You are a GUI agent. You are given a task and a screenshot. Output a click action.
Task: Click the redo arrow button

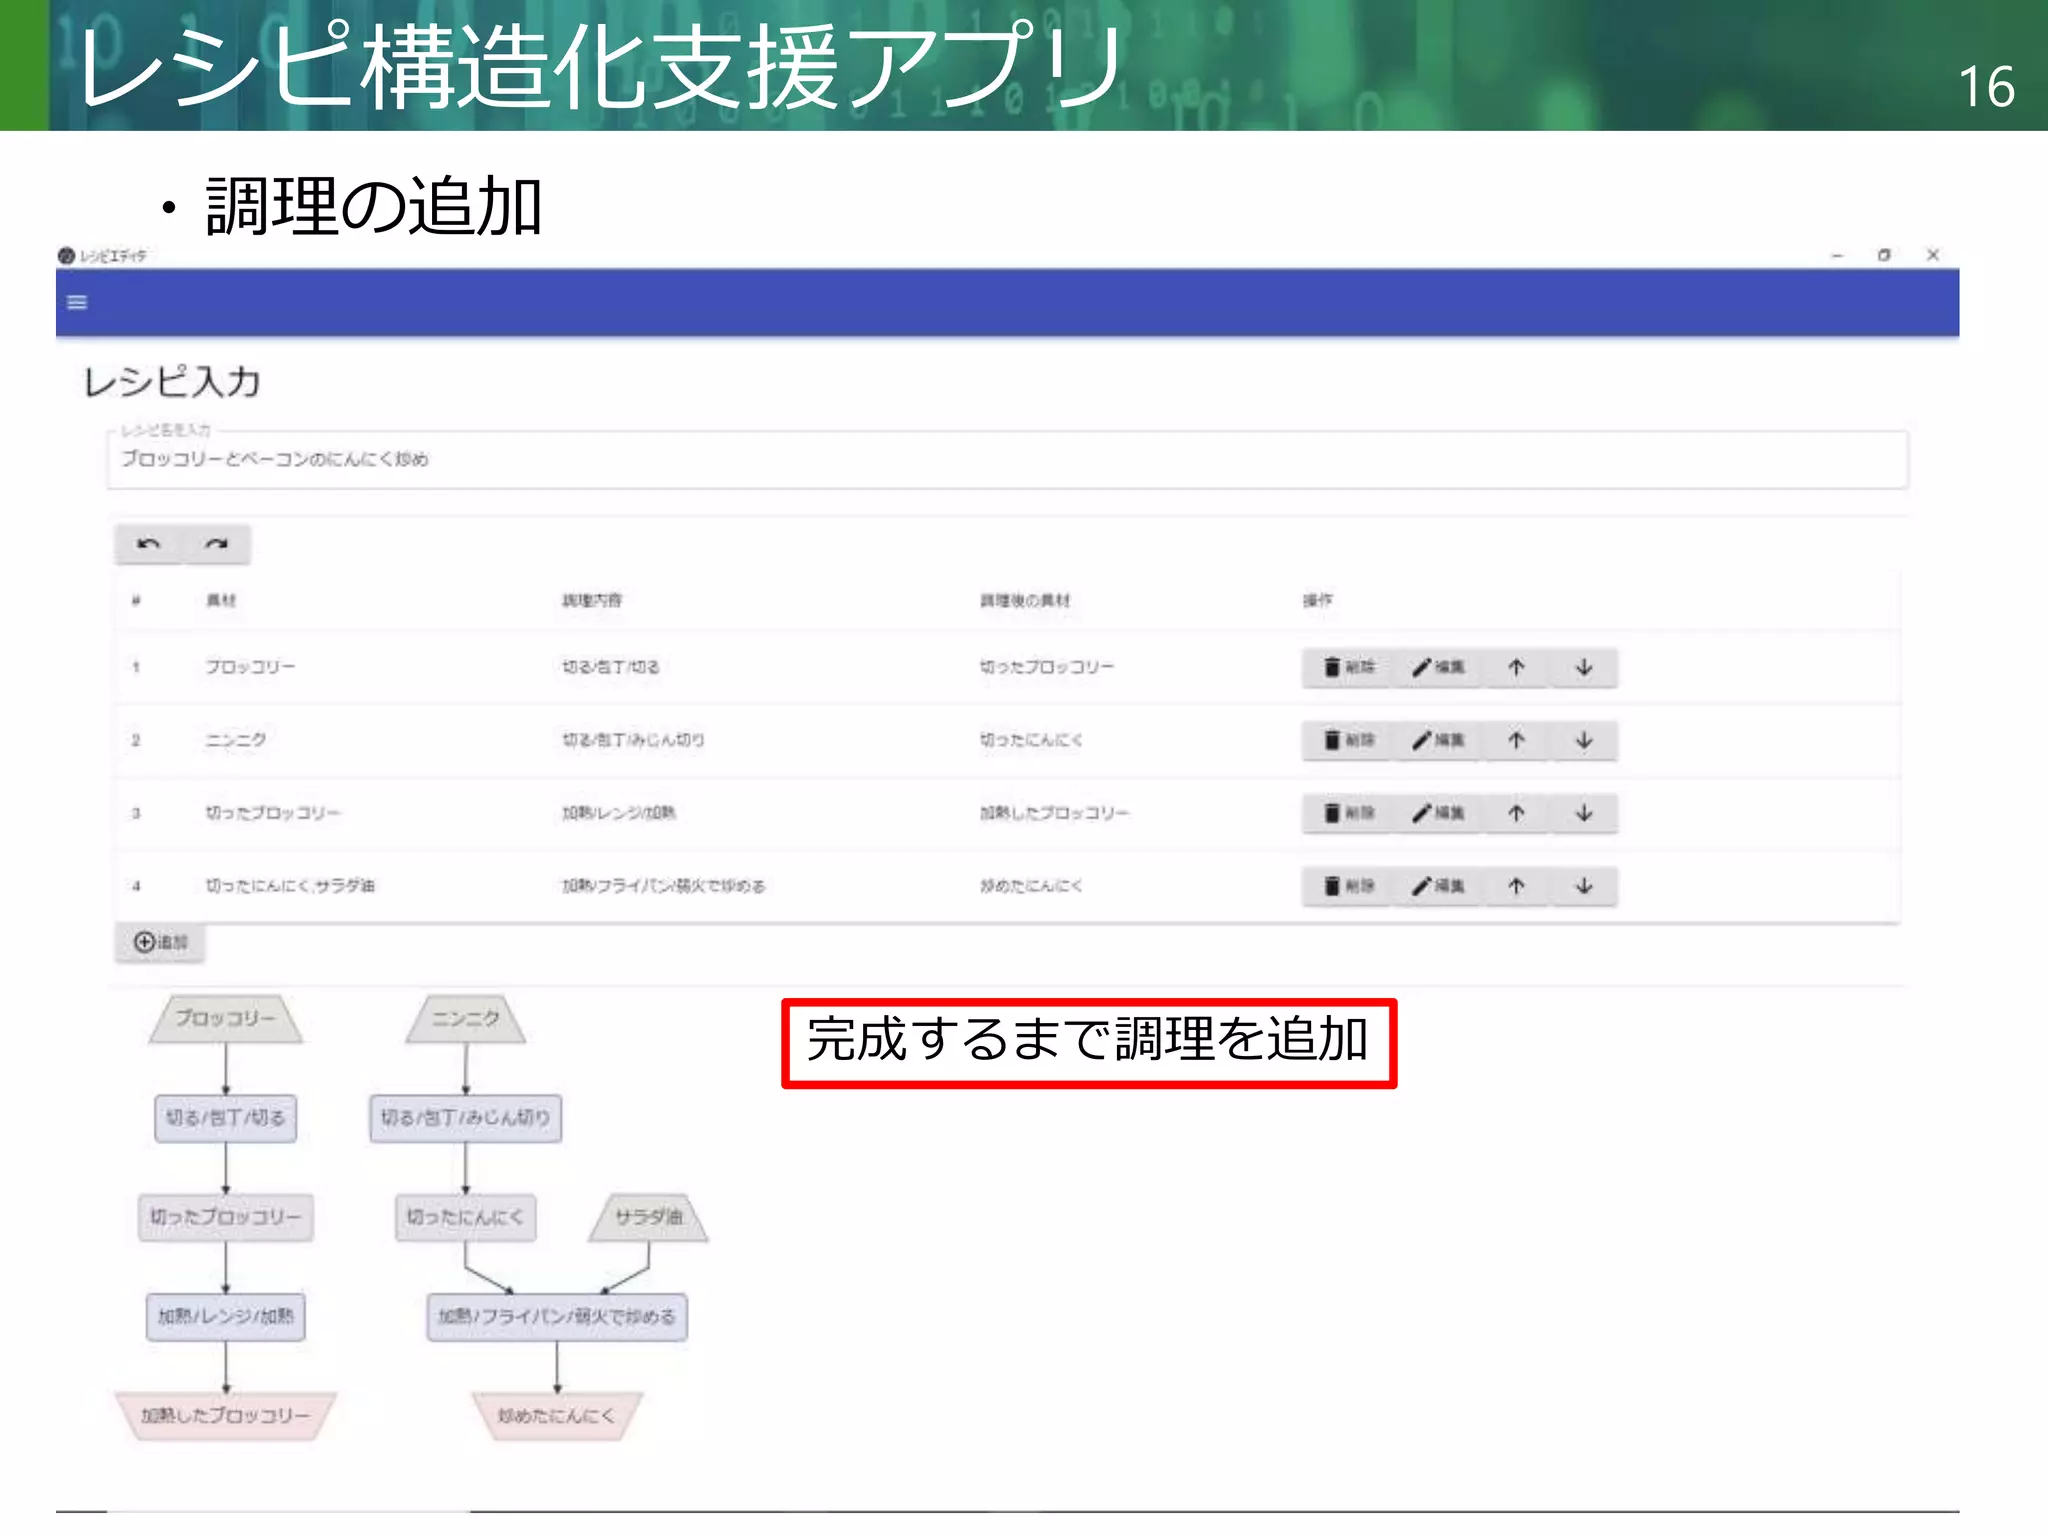(216, 544)
